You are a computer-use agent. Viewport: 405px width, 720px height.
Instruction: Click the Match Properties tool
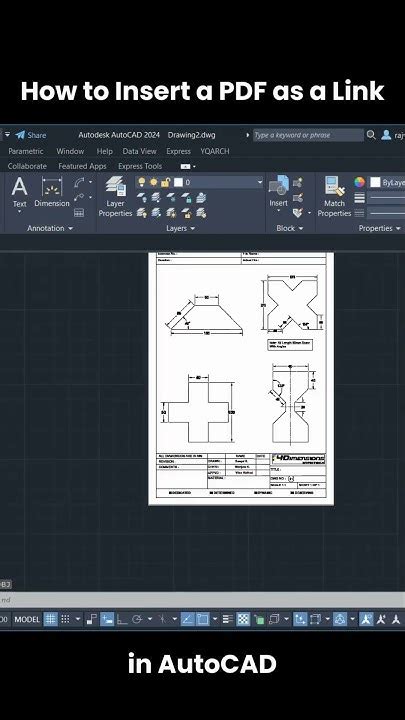(334, 197)
